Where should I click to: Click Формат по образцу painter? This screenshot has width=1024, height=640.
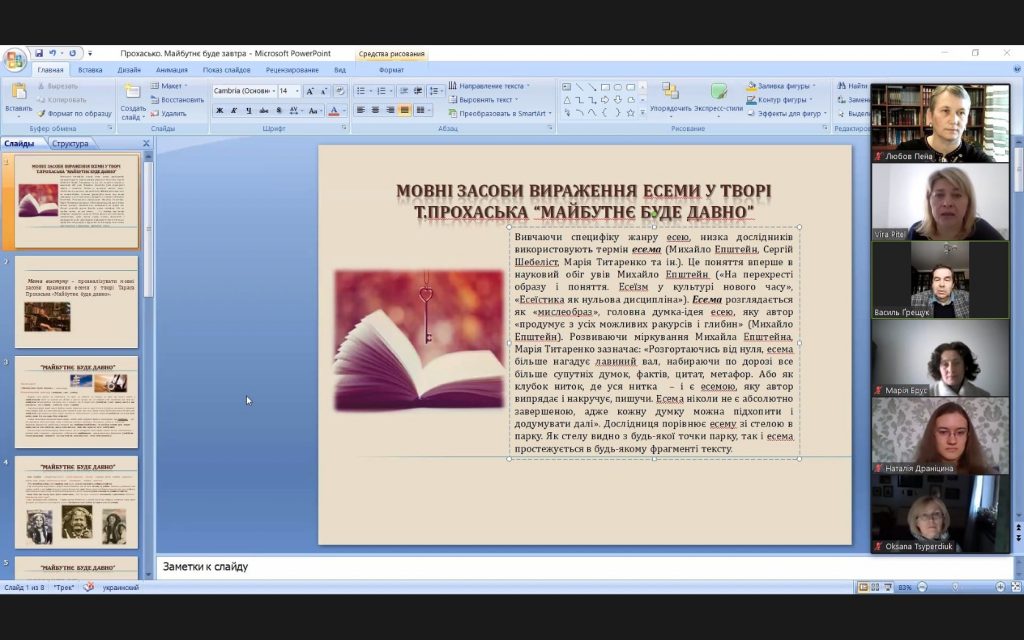tap(74, 114)
